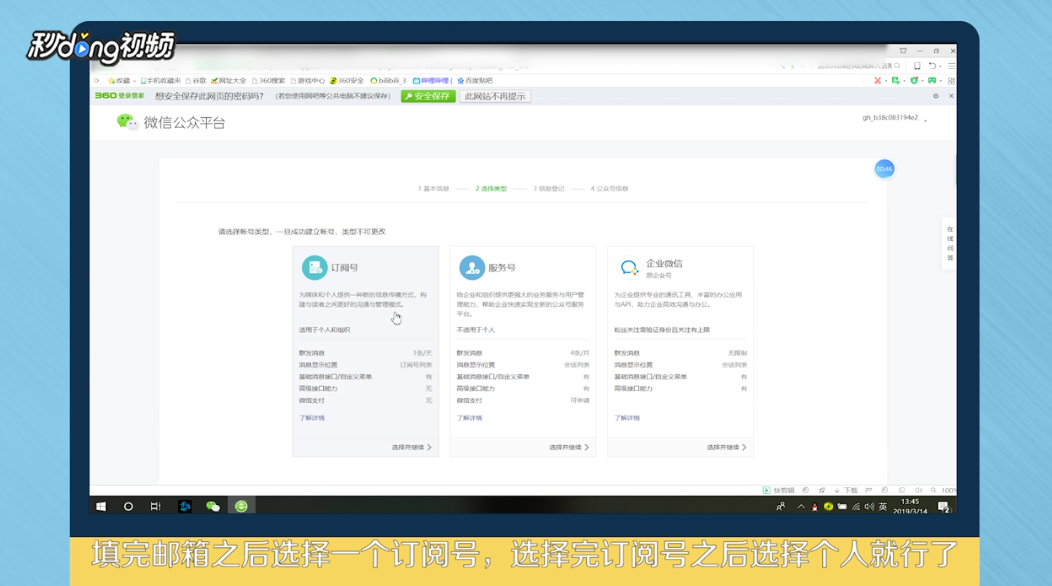Open WeChat from the taskbar
The image size is (1052, 586).
tap(213, 506)
